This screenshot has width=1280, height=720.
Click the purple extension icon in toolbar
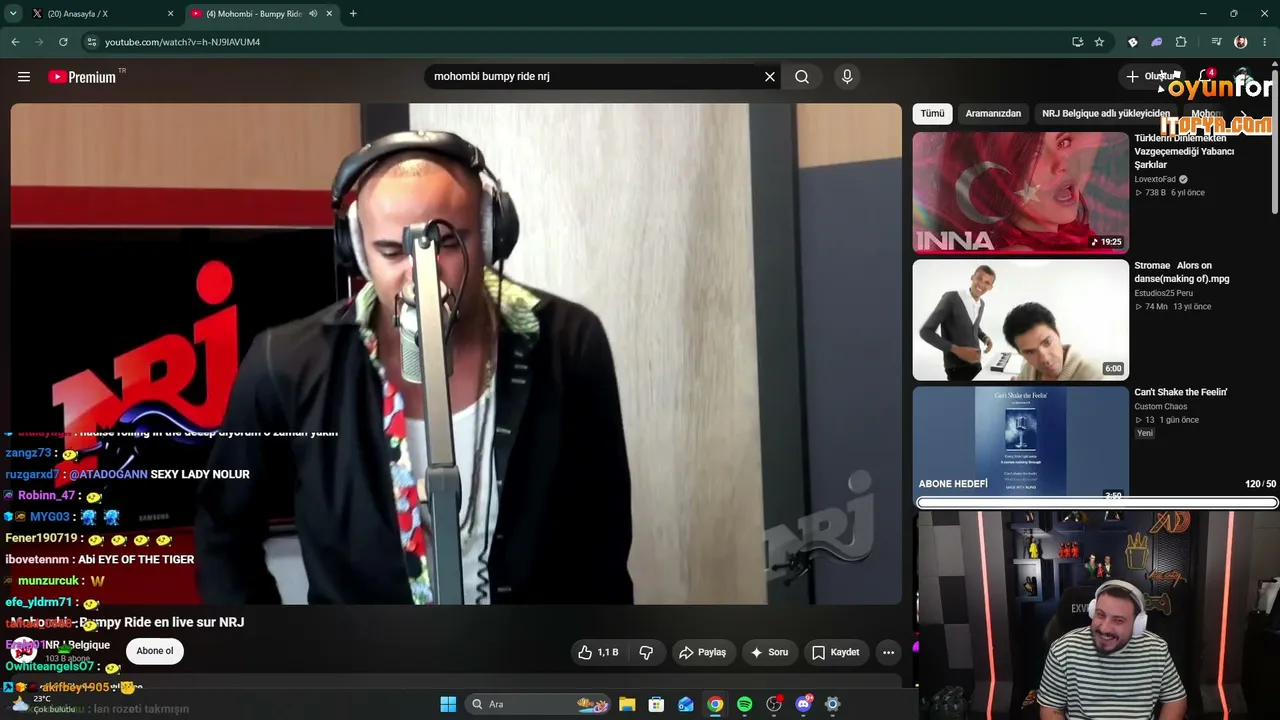click(1157, 42)
